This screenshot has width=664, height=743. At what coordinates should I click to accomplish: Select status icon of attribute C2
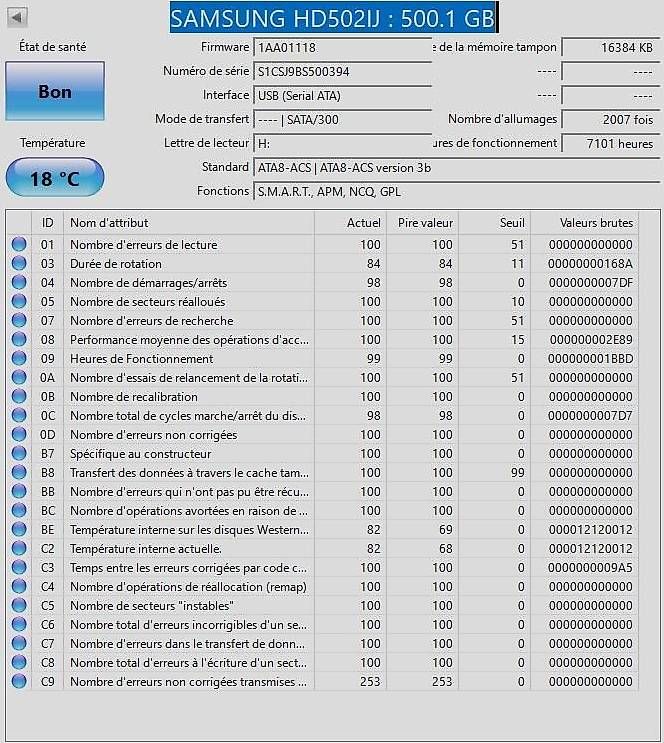tap(19, 548)
